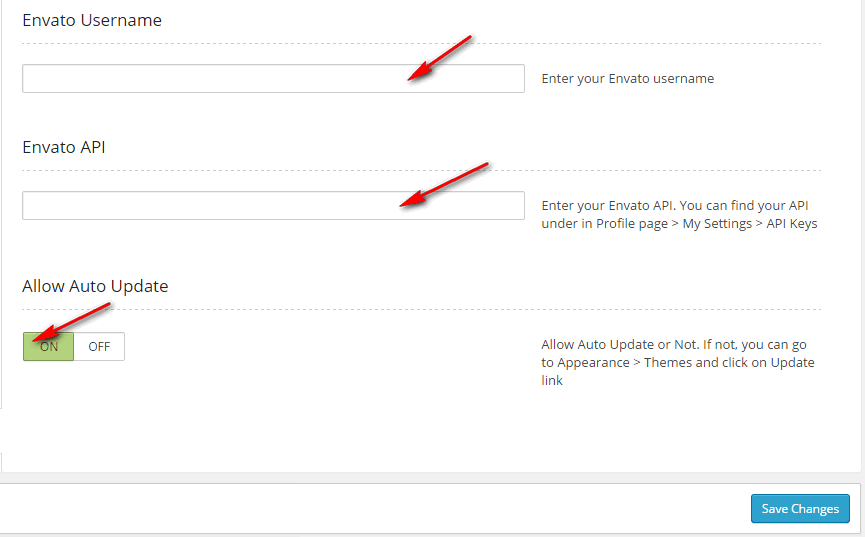
Task: Click the dashed divider below Envato API heading
Action: (x=421, y=170)
